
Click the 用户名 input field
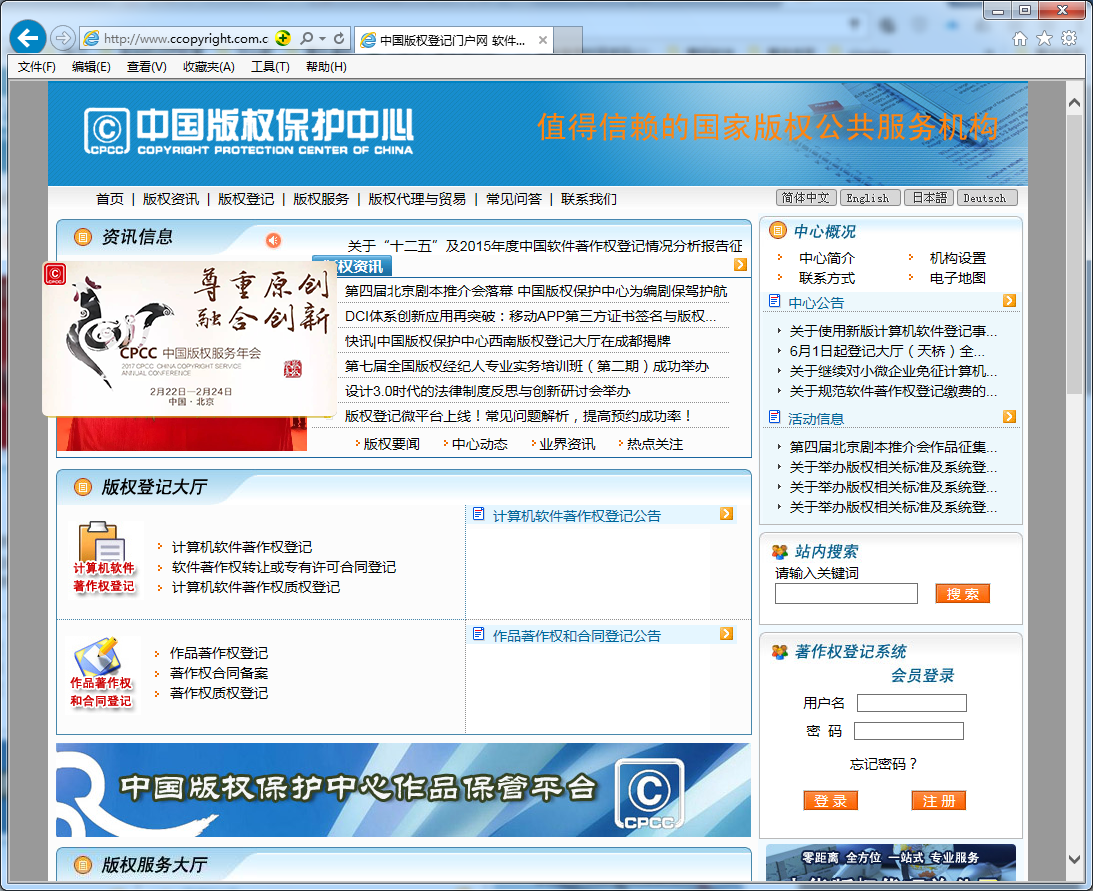(x=912, y=703)
